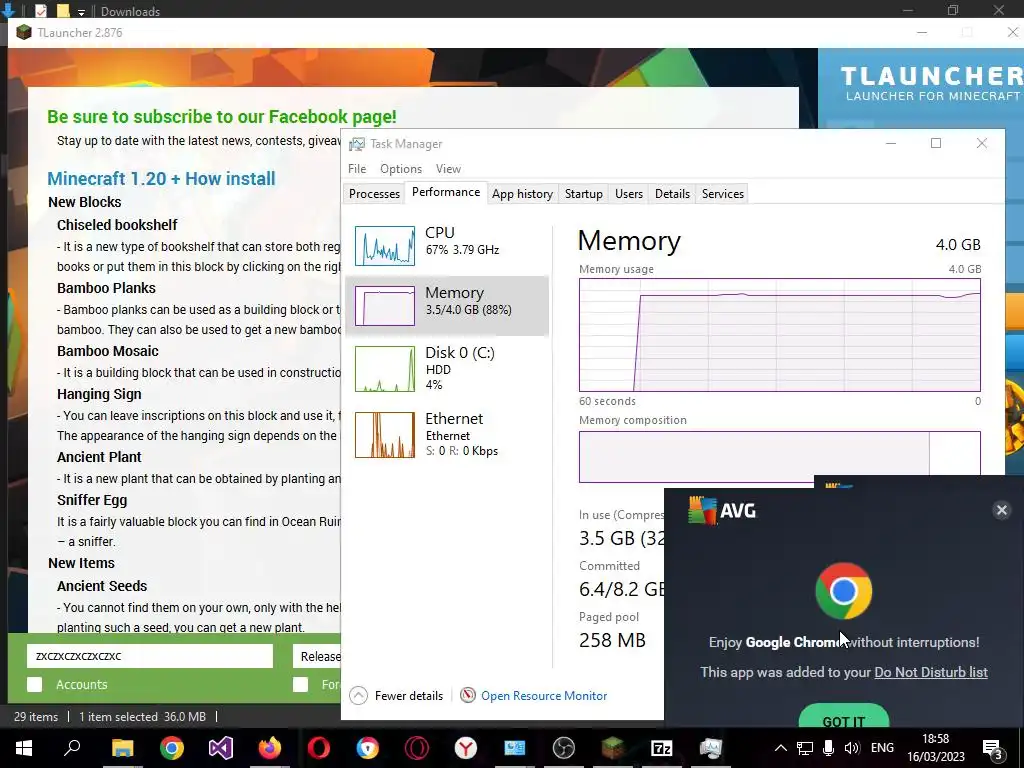Click the GOT IT button in AVG popup
Viewport: 1024px width, 768px height.
[844, 716]
